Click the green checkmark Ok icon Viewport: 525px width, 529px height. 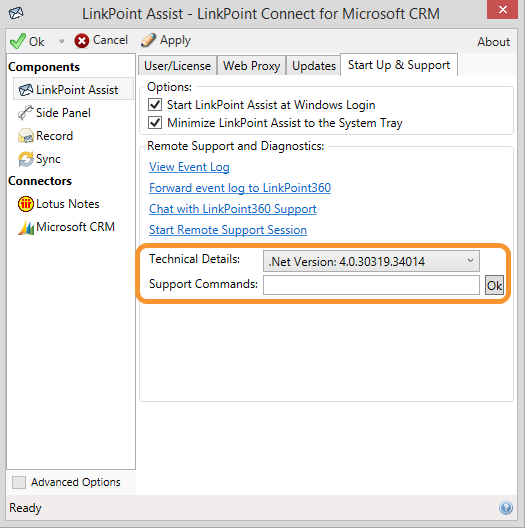click(x=18, y=41)
